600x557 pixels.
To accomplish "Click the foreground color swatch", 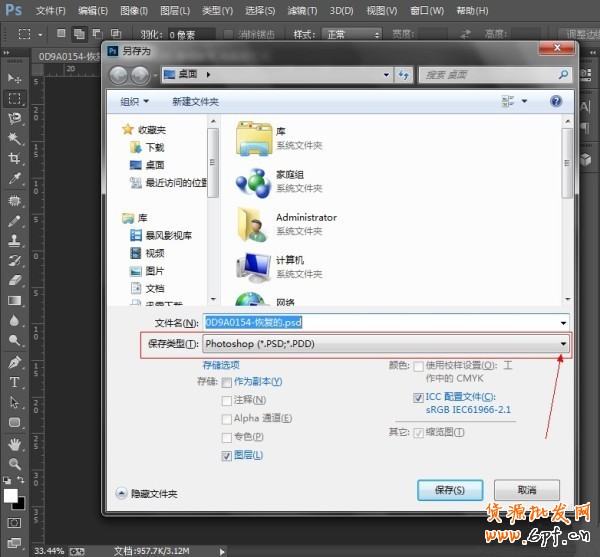I will (x=11, y=496).
